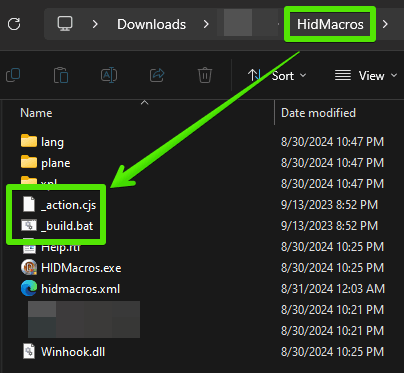The width and height of the screenshot is (404, 373).
Task: Expand chevron after HidMacros breadcrumb
Action: 385,24
